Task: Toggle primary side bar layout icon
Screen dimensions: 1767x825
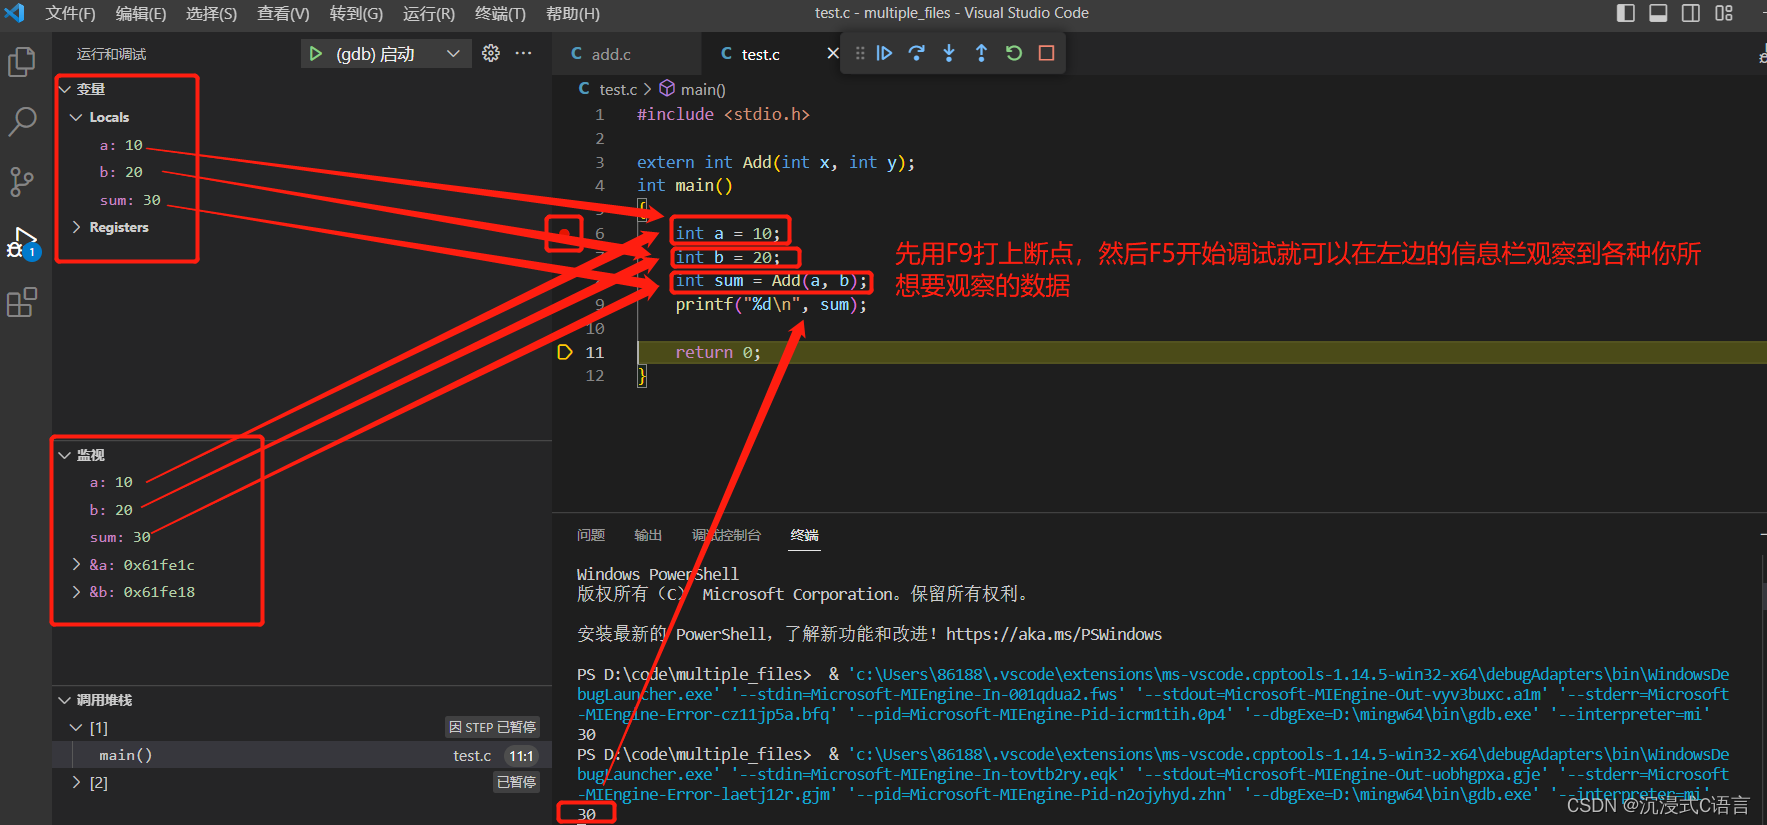Action: (1626, 13)
